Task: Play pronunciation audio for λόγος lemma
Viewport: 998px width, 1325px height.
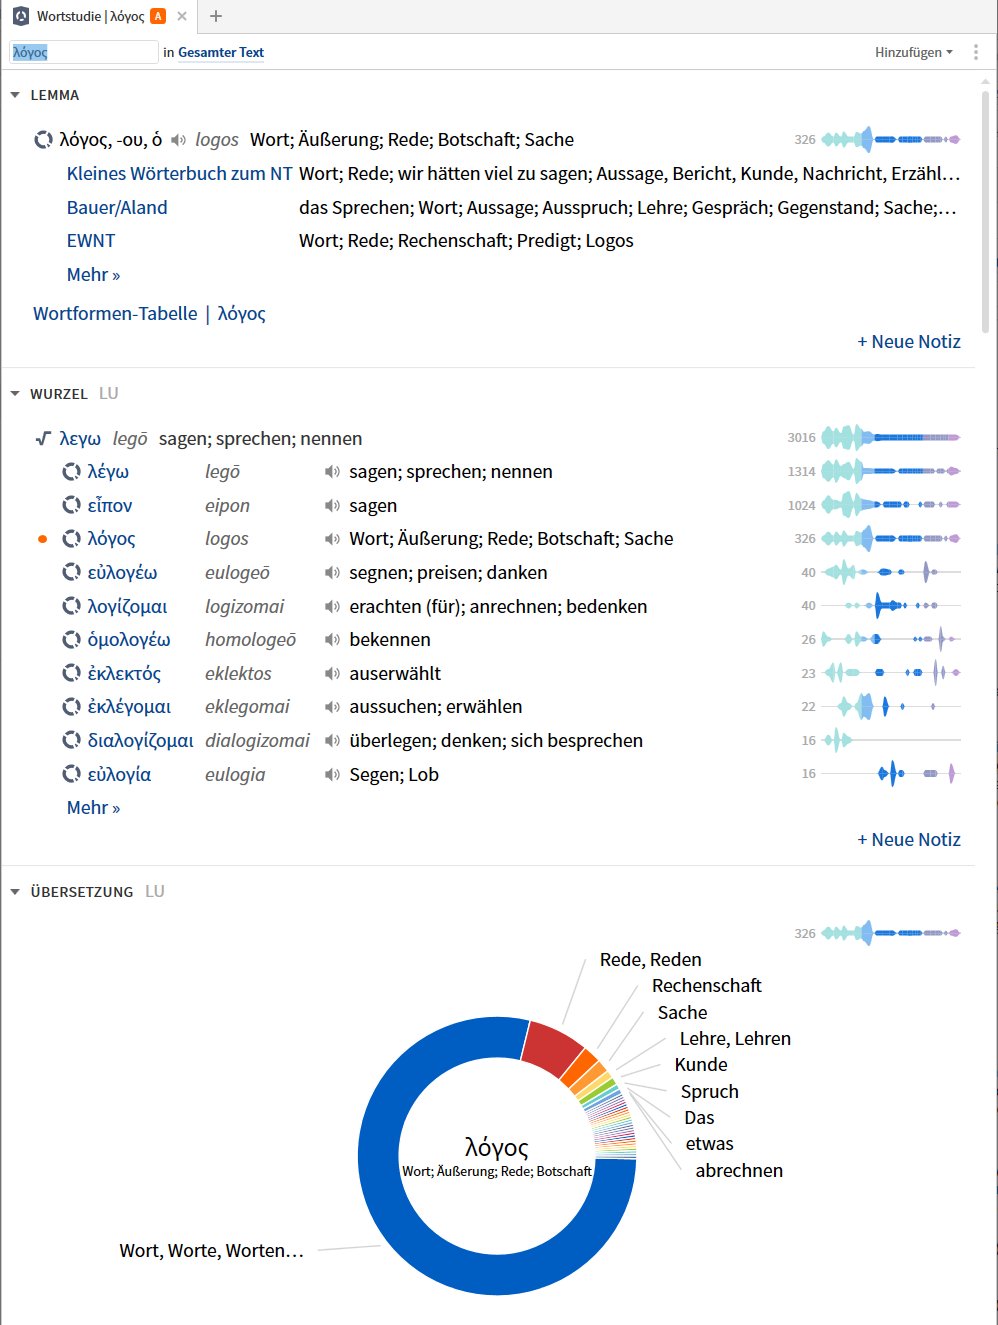Action: tap(179, 140)
